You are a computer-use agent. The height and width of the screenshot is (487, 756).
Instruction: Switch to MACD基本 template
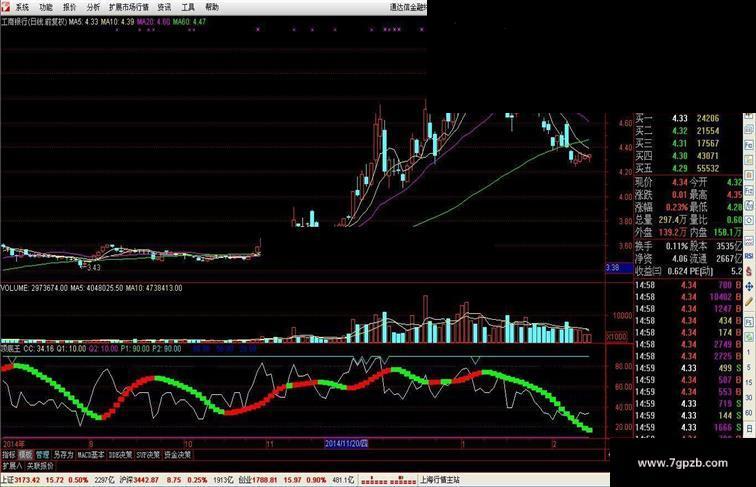pos(91,454)
